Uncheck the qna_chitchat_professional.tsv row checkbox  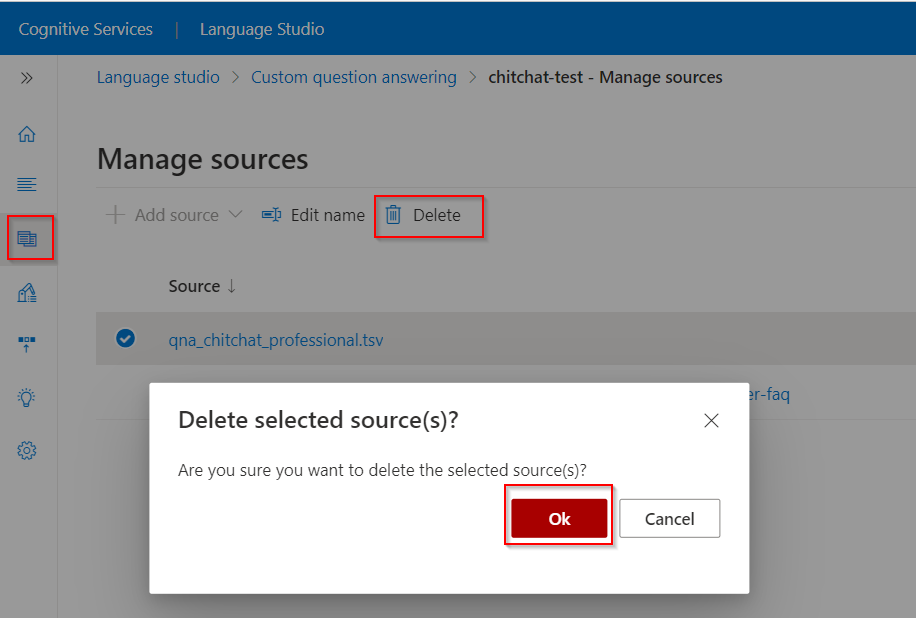point(125,339)
